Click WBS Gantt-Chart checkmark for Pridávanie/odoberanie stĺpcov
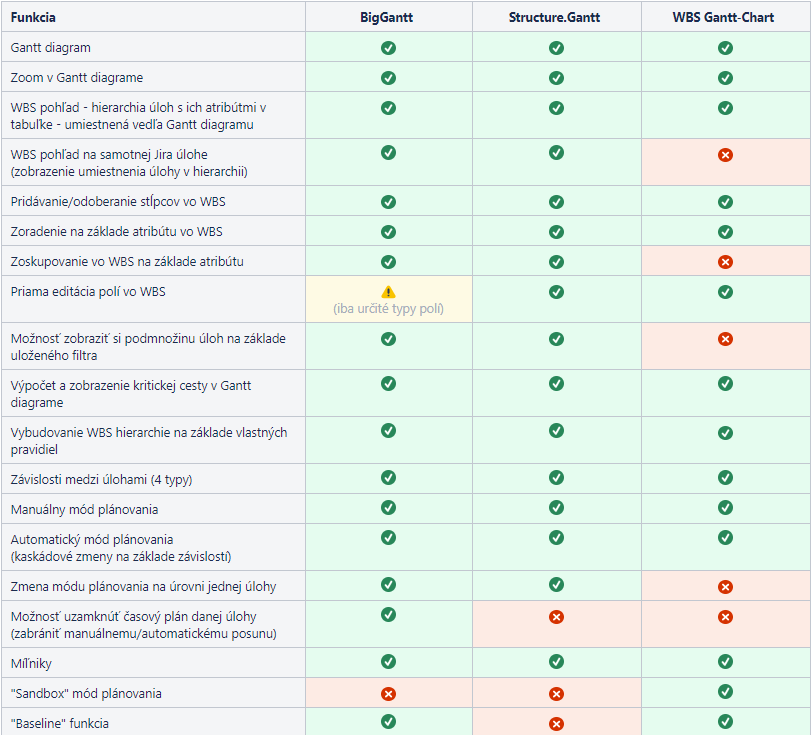Screen dimensions: 812x735 click(726, 202)
